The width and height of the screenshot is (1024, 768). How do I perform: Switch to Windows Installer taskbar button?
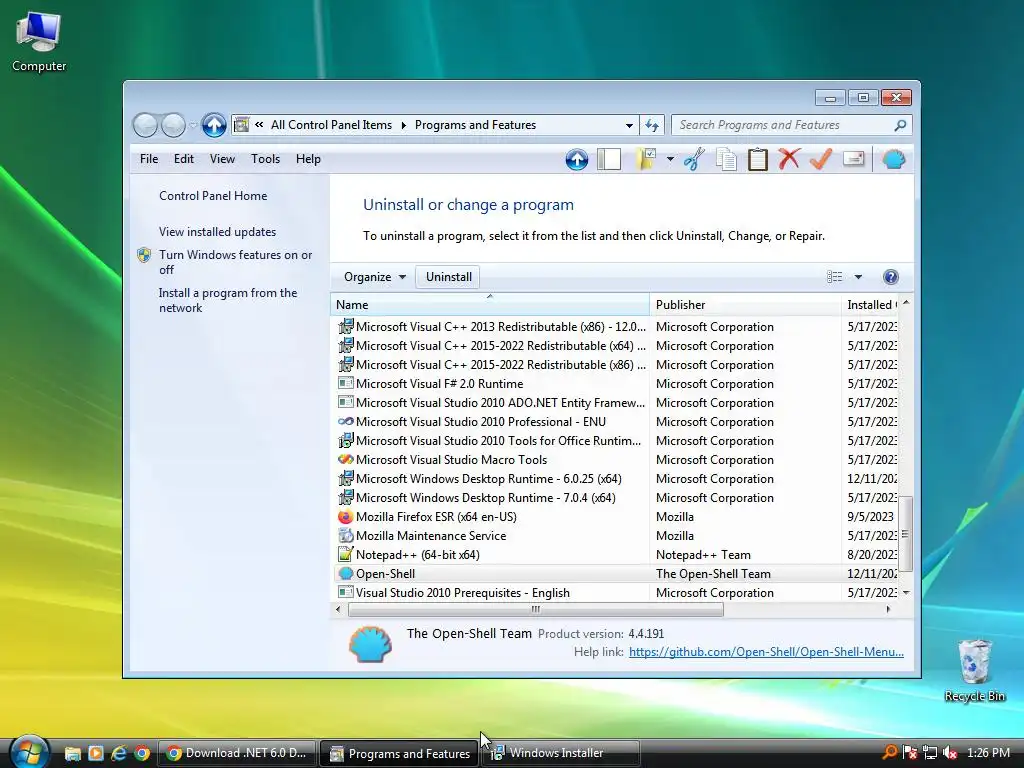click(562, 753)
